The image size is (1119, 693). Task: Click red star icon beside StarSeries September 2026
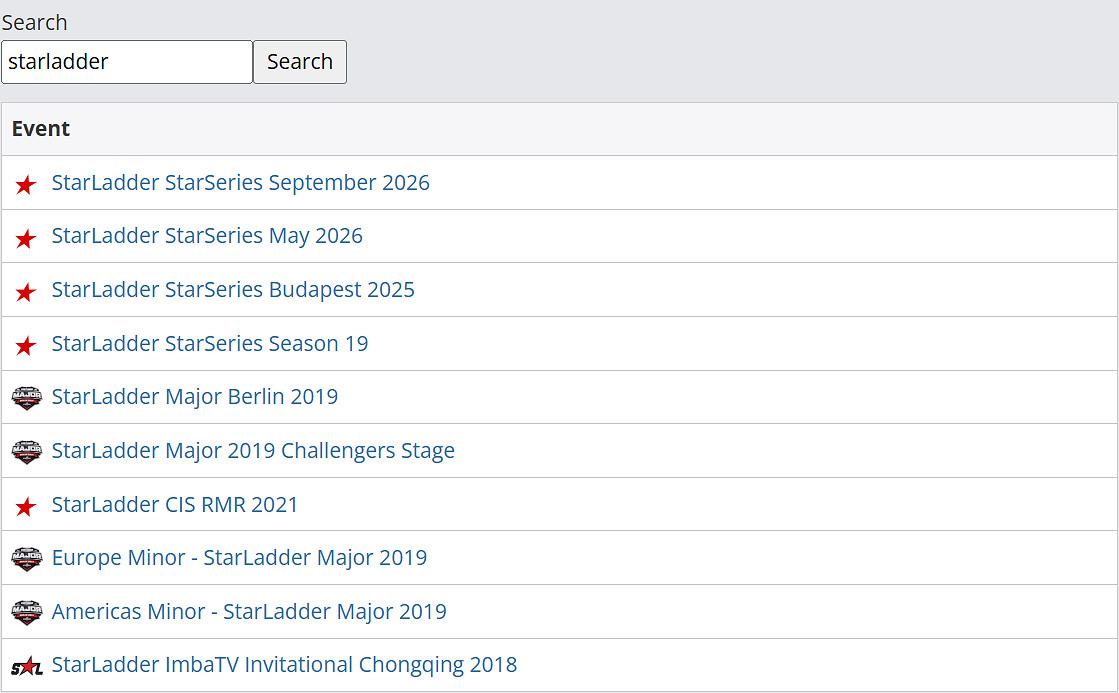[x=26, y=184]
